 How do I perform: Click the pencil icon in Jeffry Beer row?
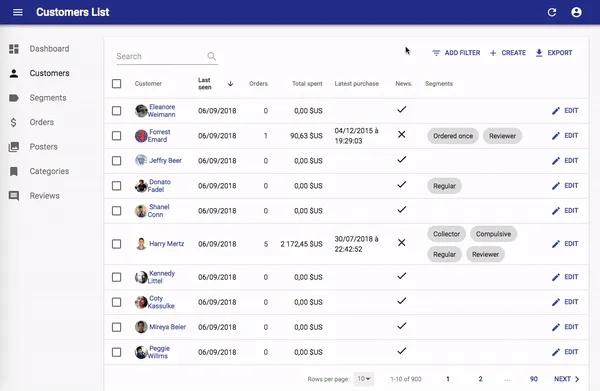pos(556,161)
